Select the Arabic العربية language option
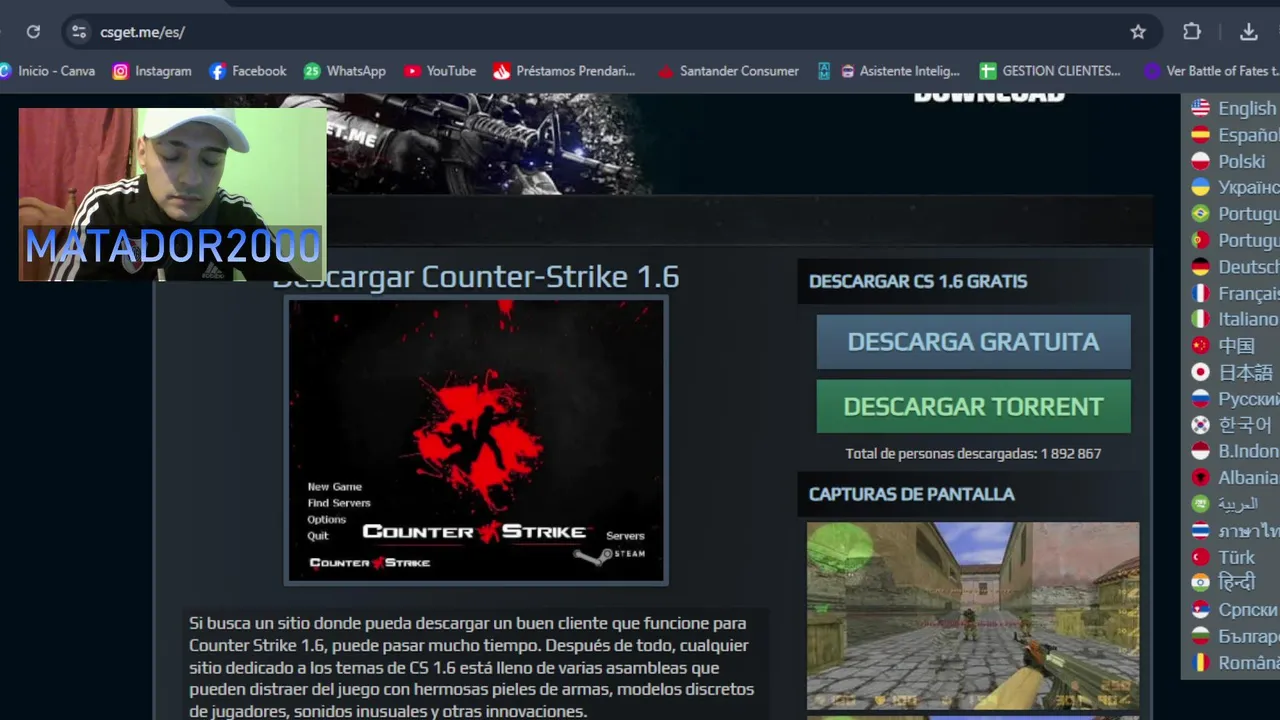The width and height of the screenshot is (1280, 720). click(x=1226, y=504)
